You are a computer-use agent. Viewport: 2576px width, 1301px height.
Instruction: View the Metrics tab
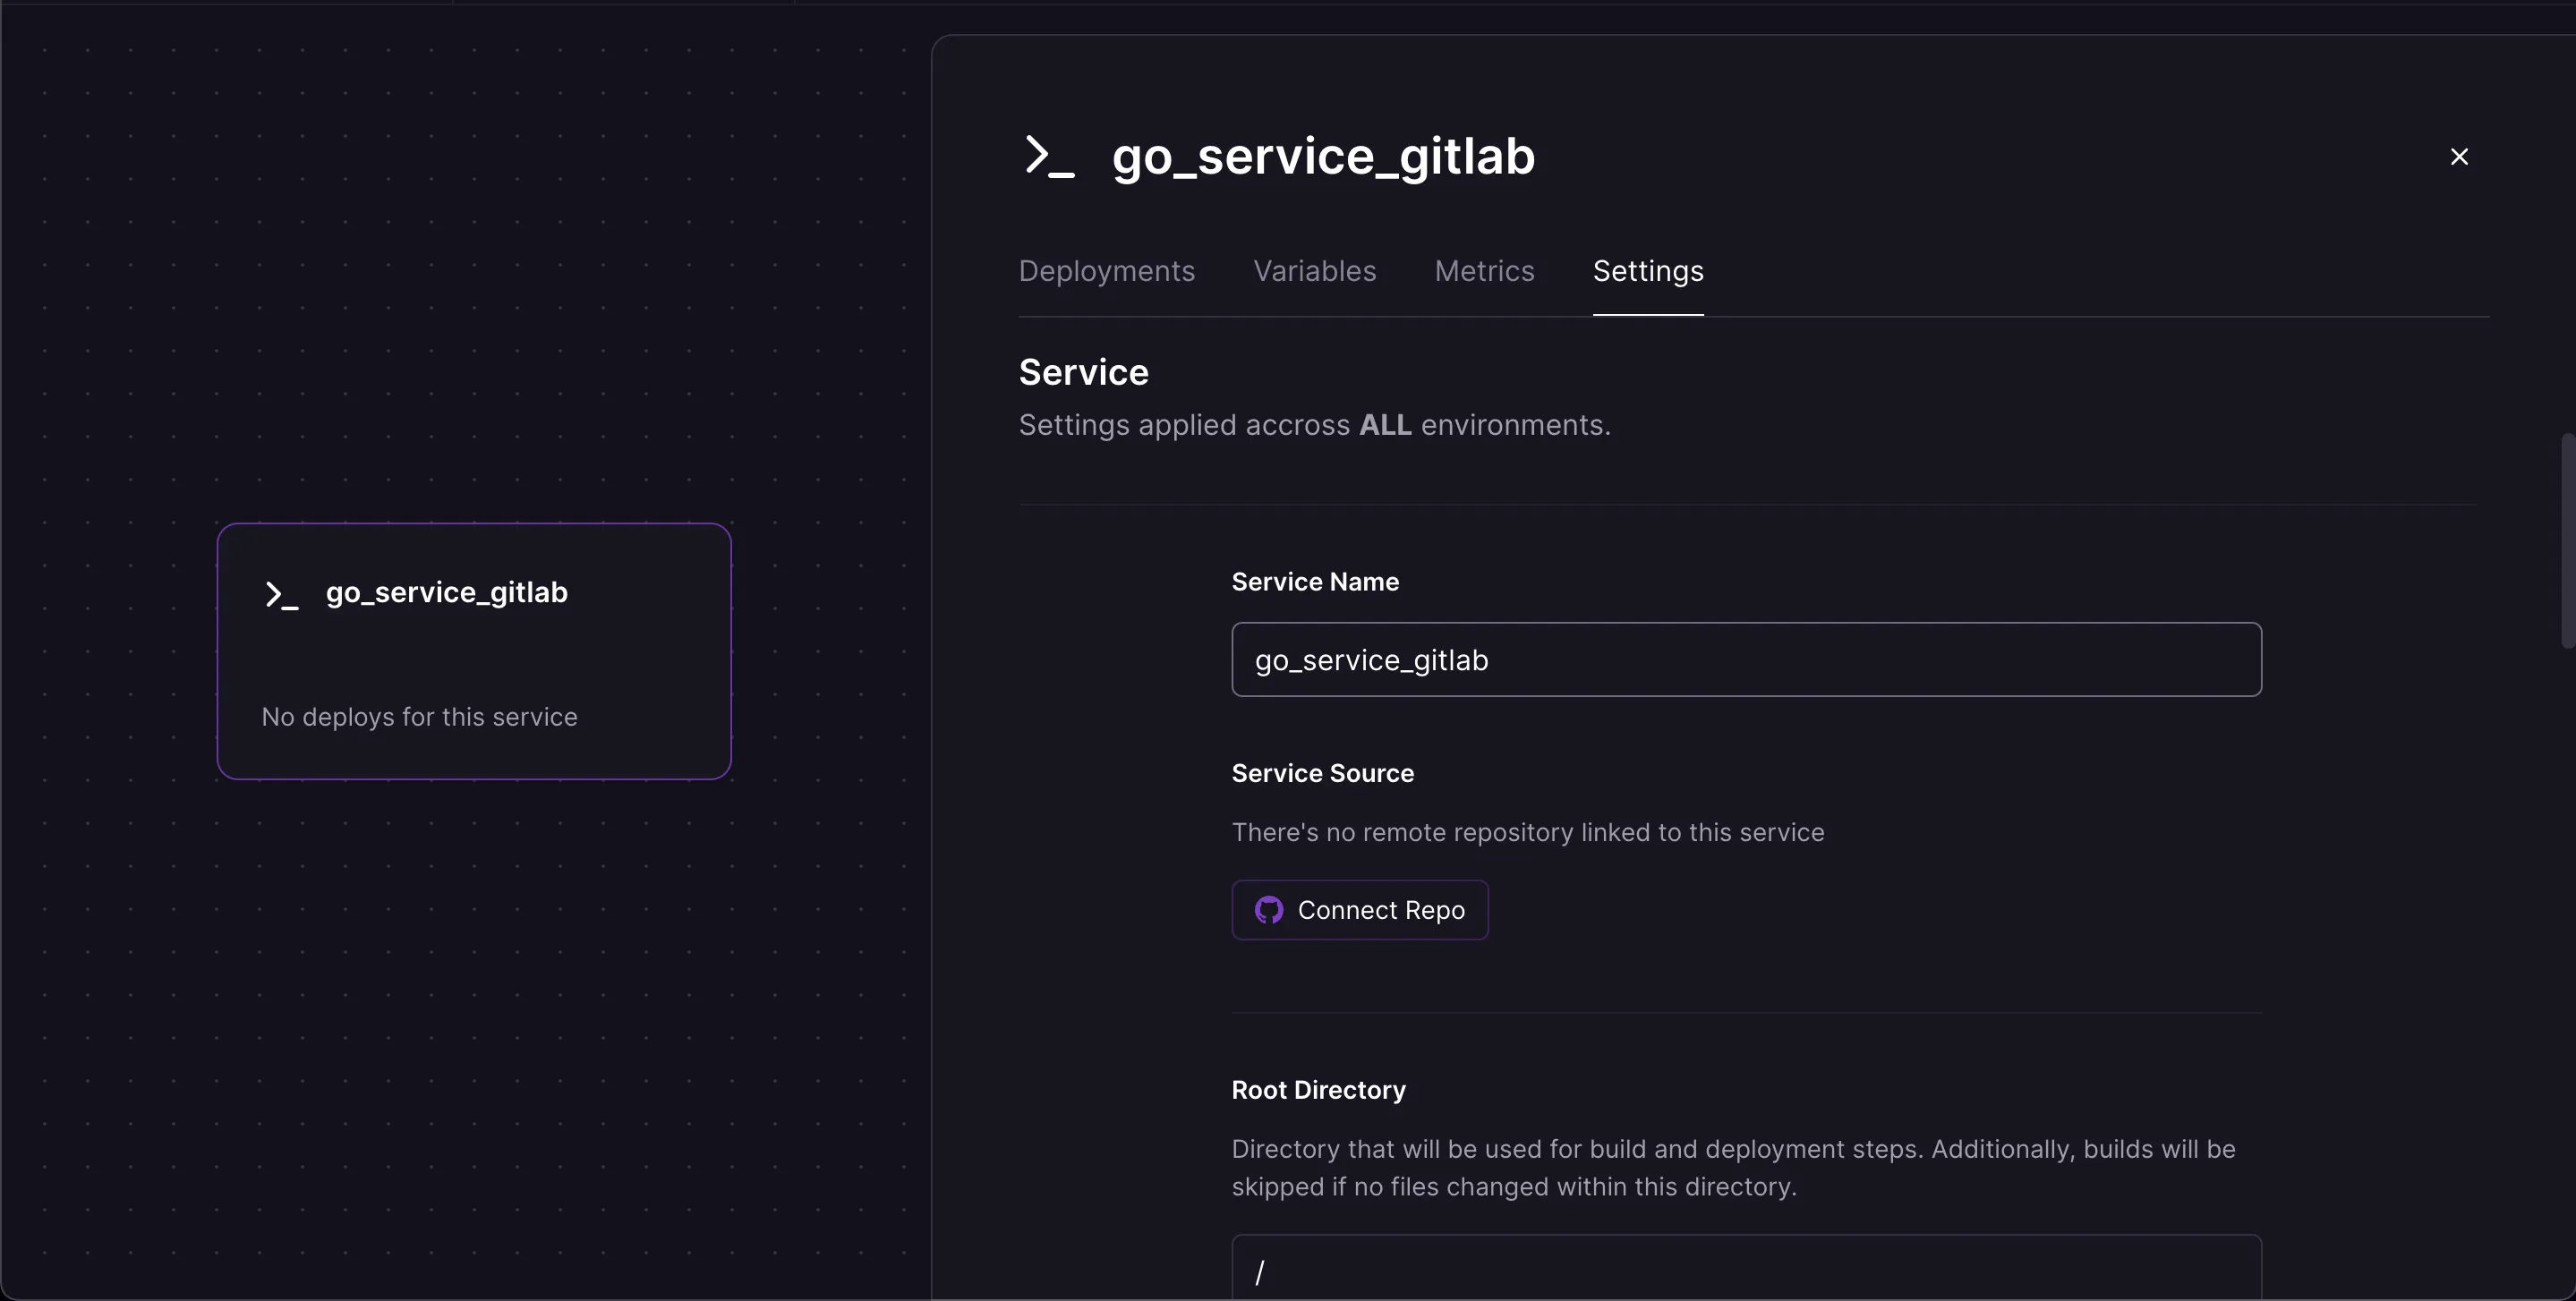tap(1484, 271)
